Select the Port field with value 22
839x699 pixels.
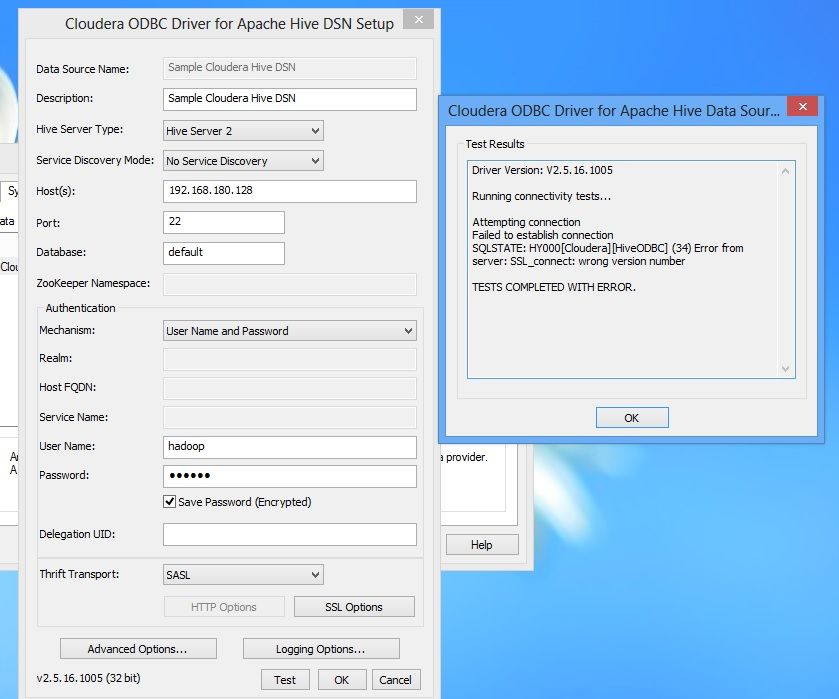coord(224,222)
